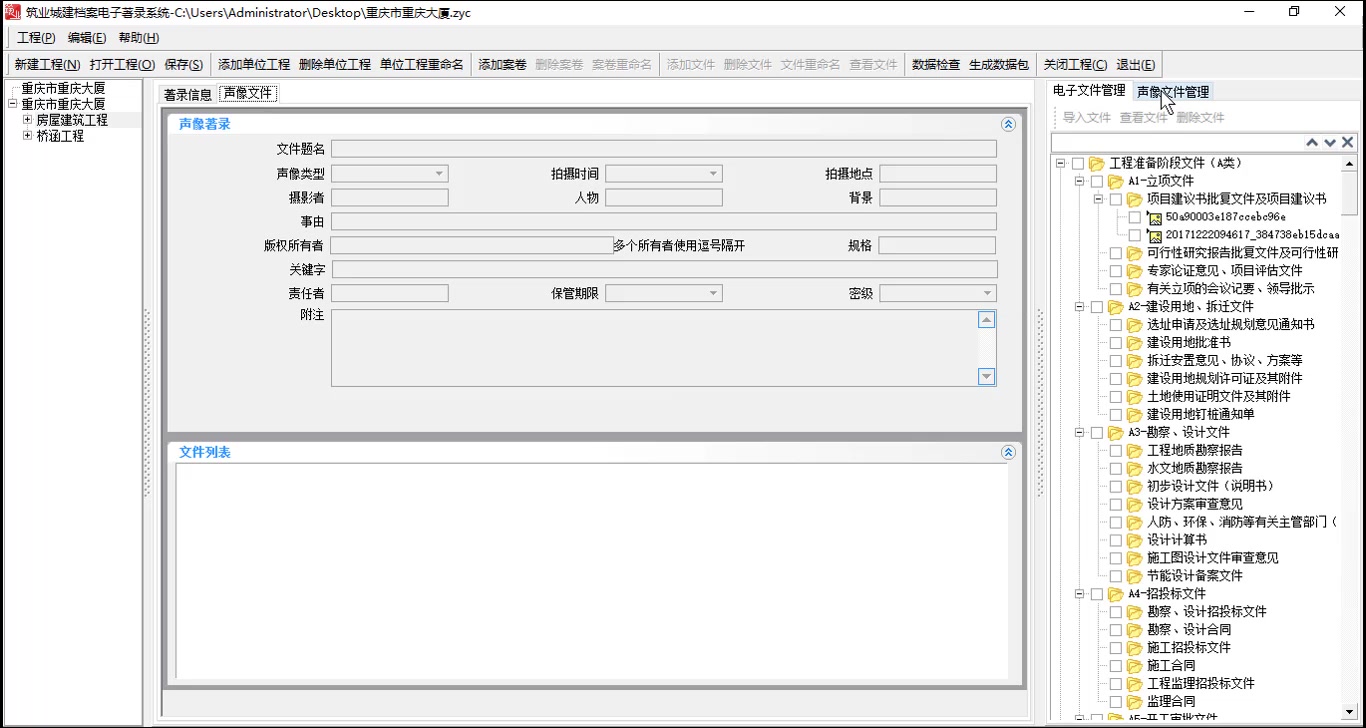Image resolution: width=1366 pixels, height=728 pixels.
Task: Click the 关闭工程(C) toolbar button
Action: tap(1075, 64)
